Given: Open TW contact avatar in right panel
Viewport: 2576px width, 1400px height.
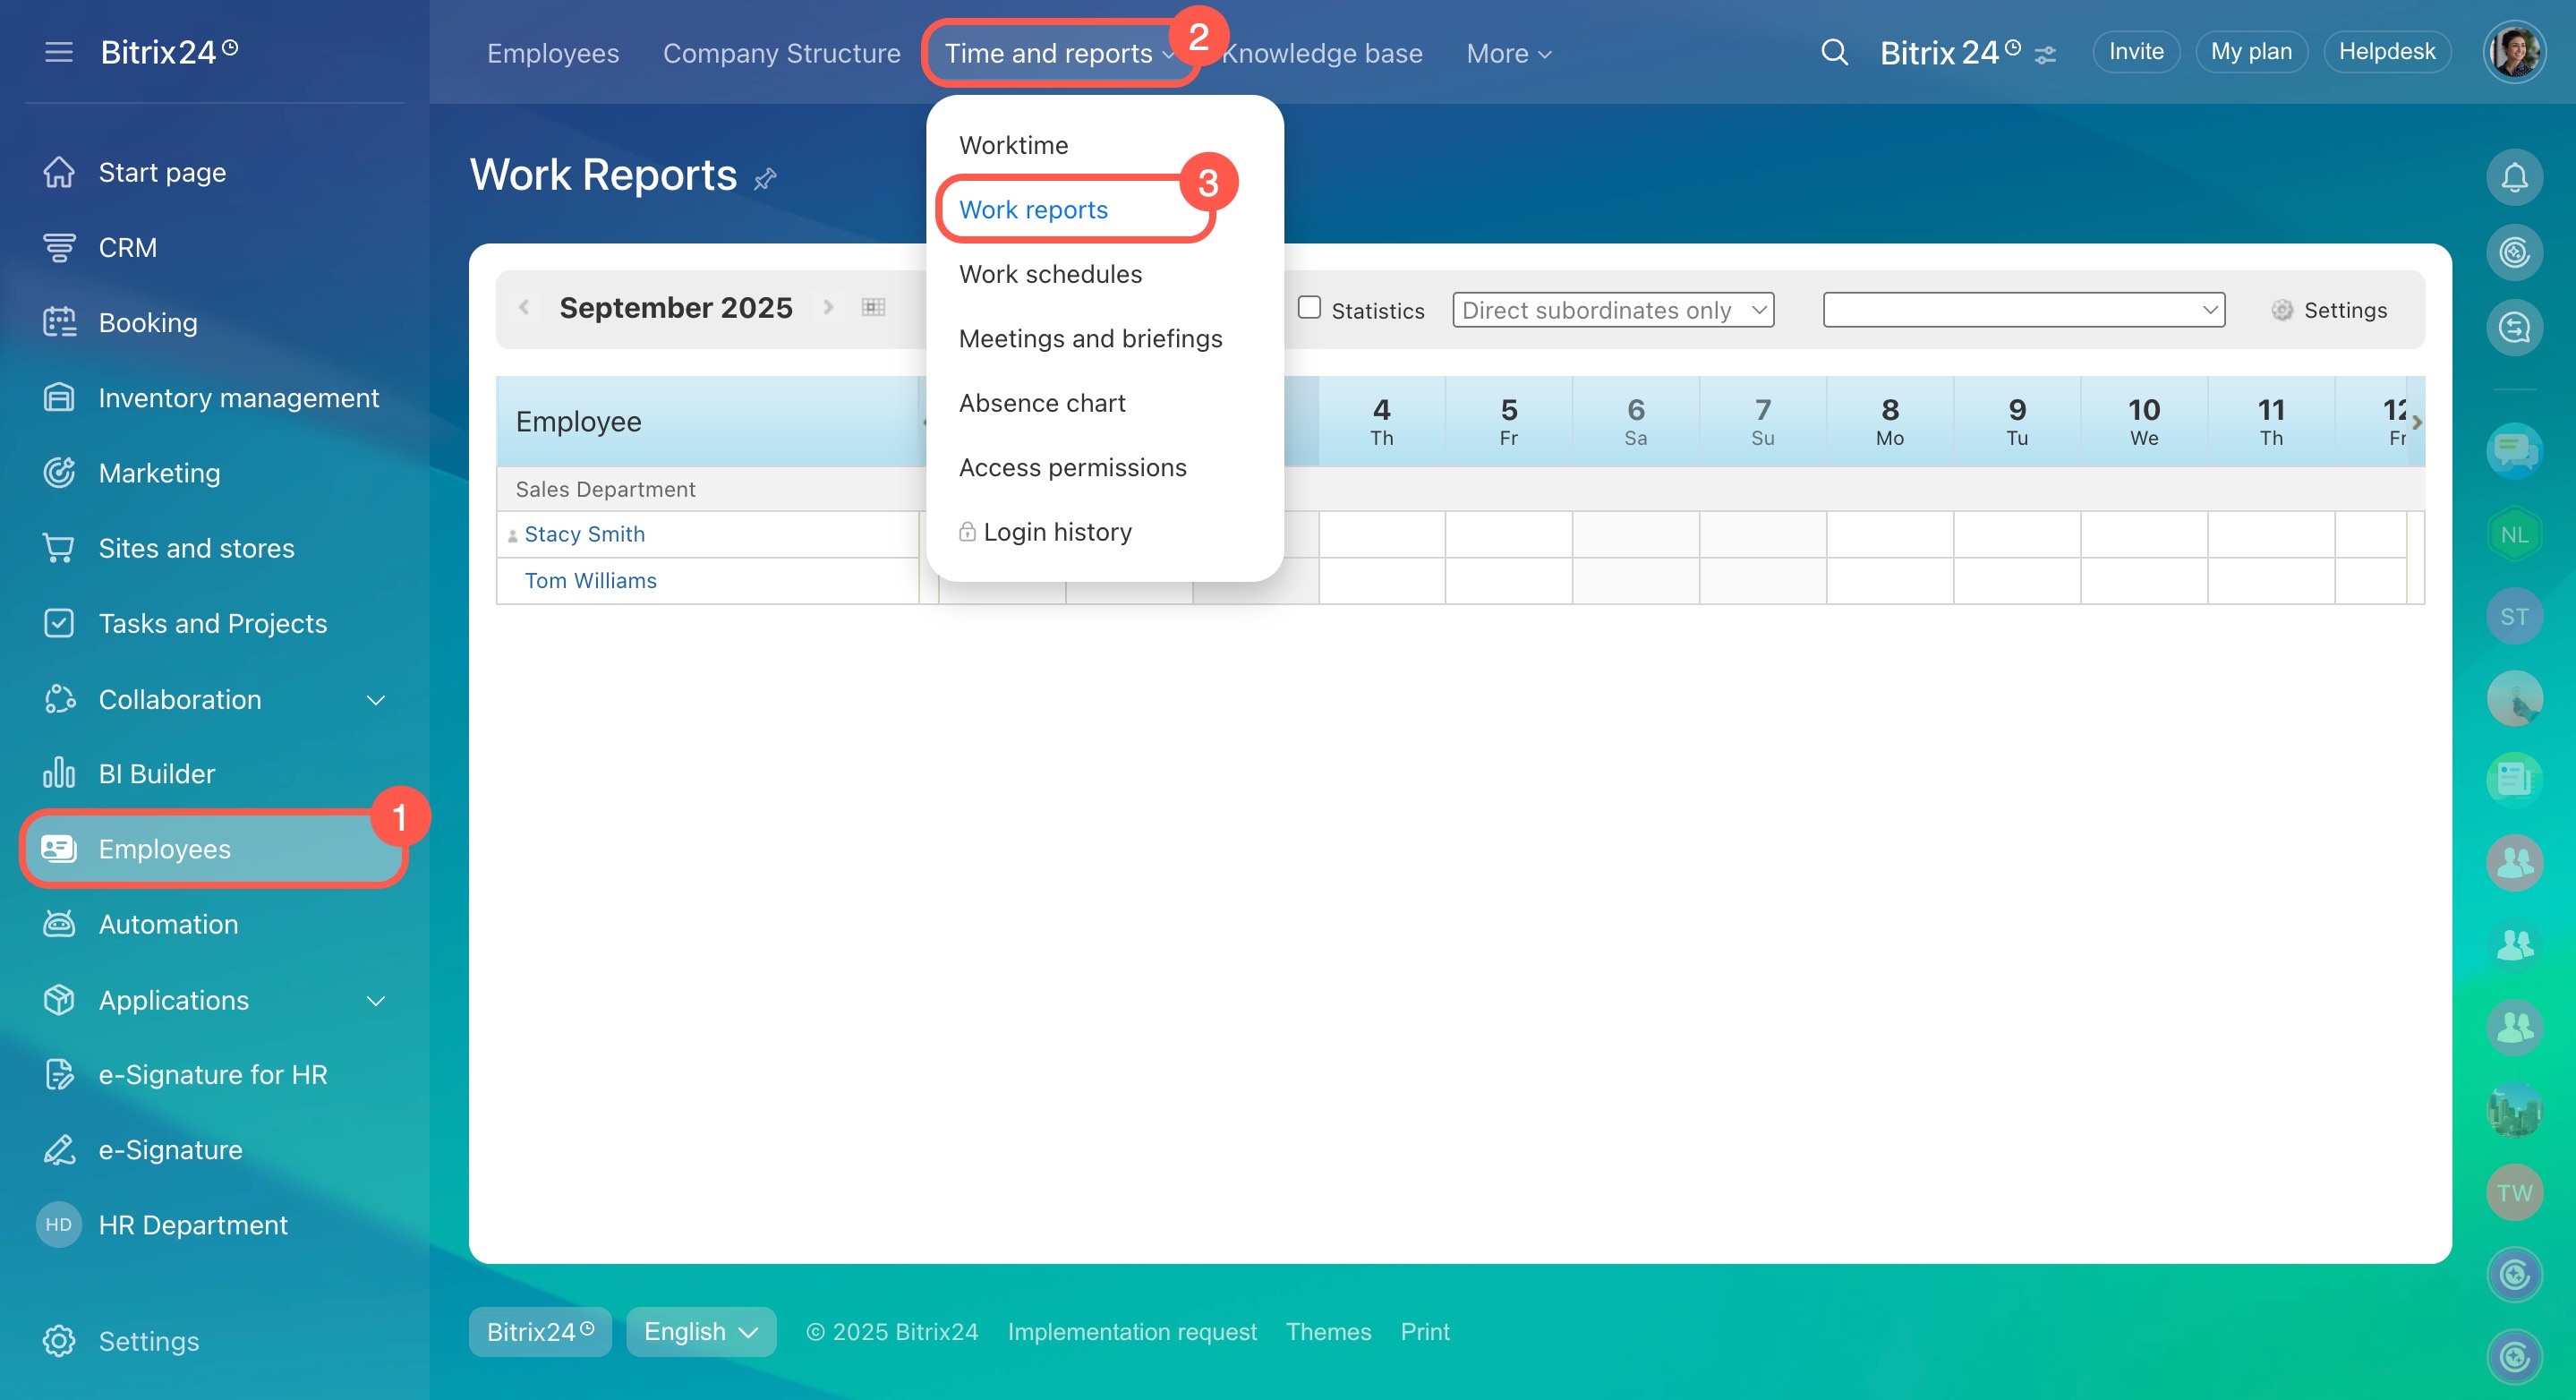Looking at the screenshot, I should (x=2514, y=1192).
